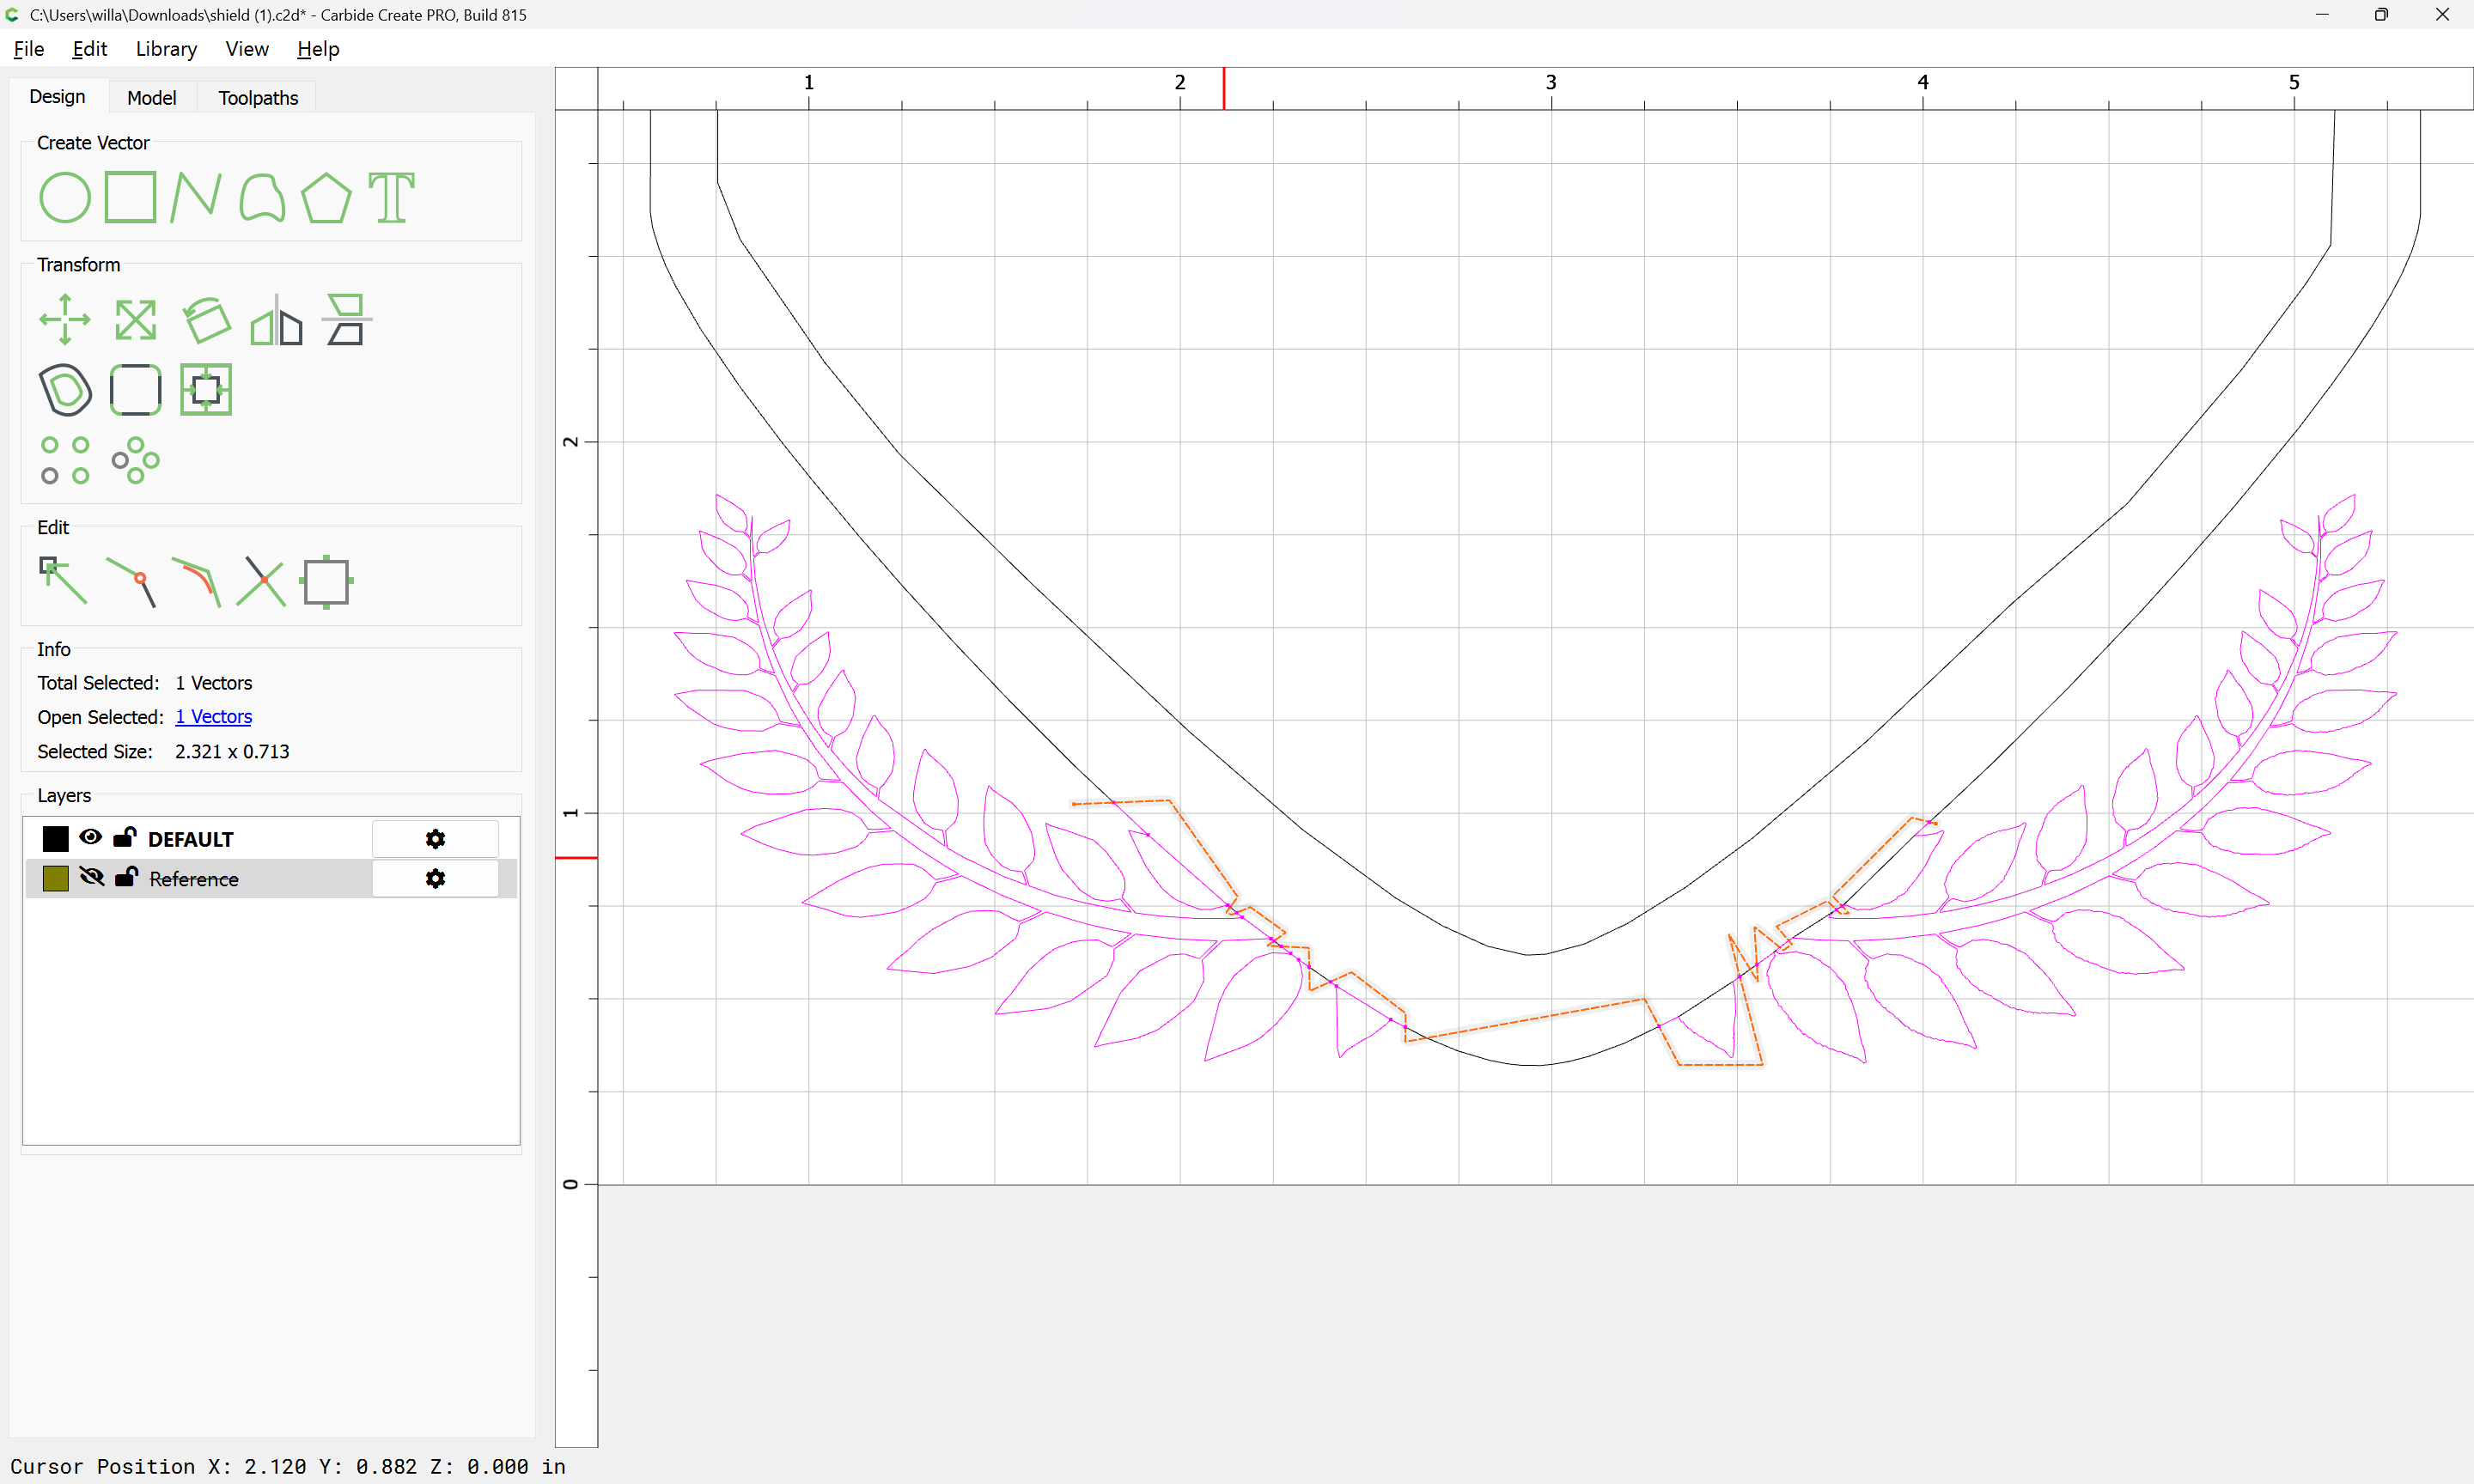
Task: Open the Linear Array tool
Action: (x=65, y=460)
